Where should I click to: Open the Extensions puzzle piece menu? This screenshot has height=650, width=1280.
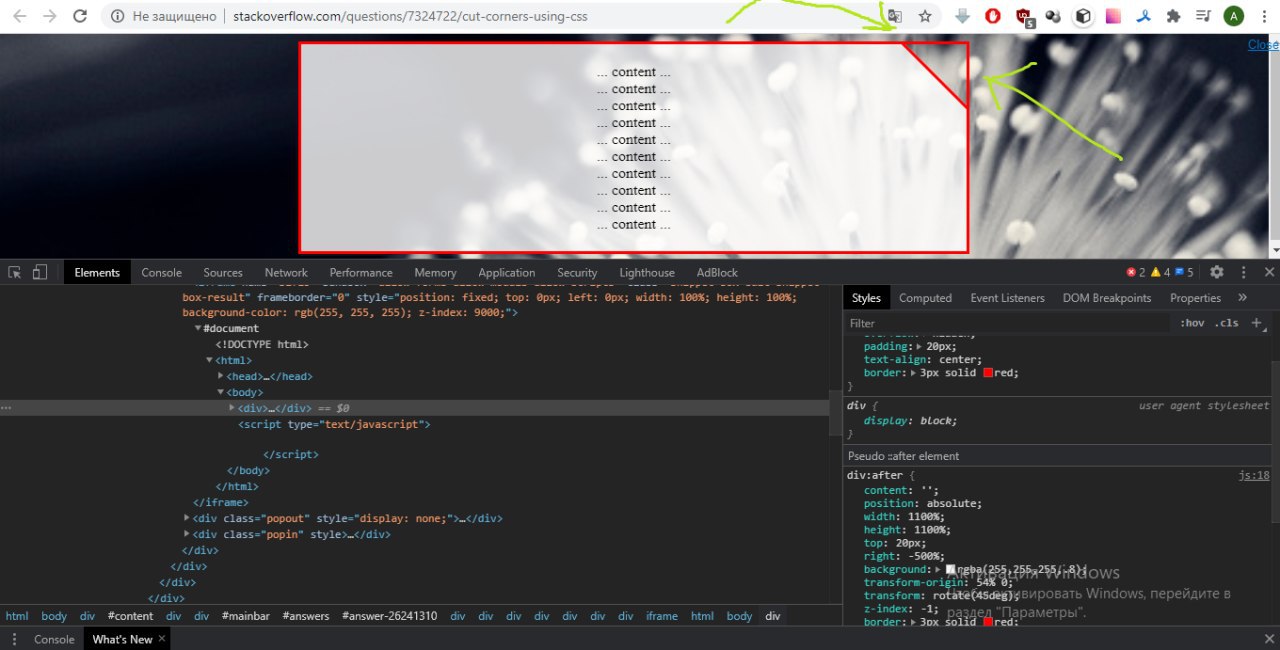point(1174,16)
